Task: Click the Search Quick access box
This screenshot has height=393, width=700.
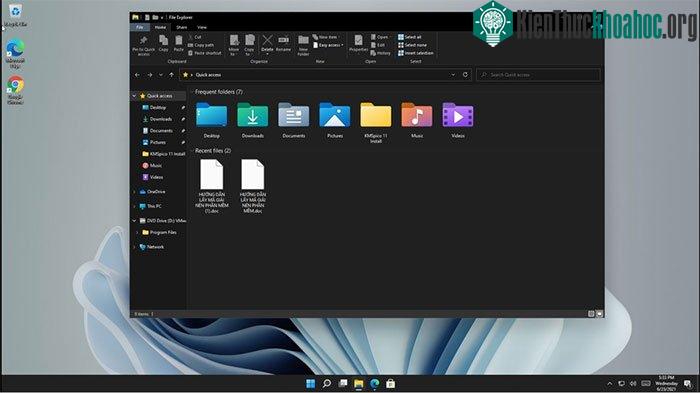Action: click(x=538, y=75)
